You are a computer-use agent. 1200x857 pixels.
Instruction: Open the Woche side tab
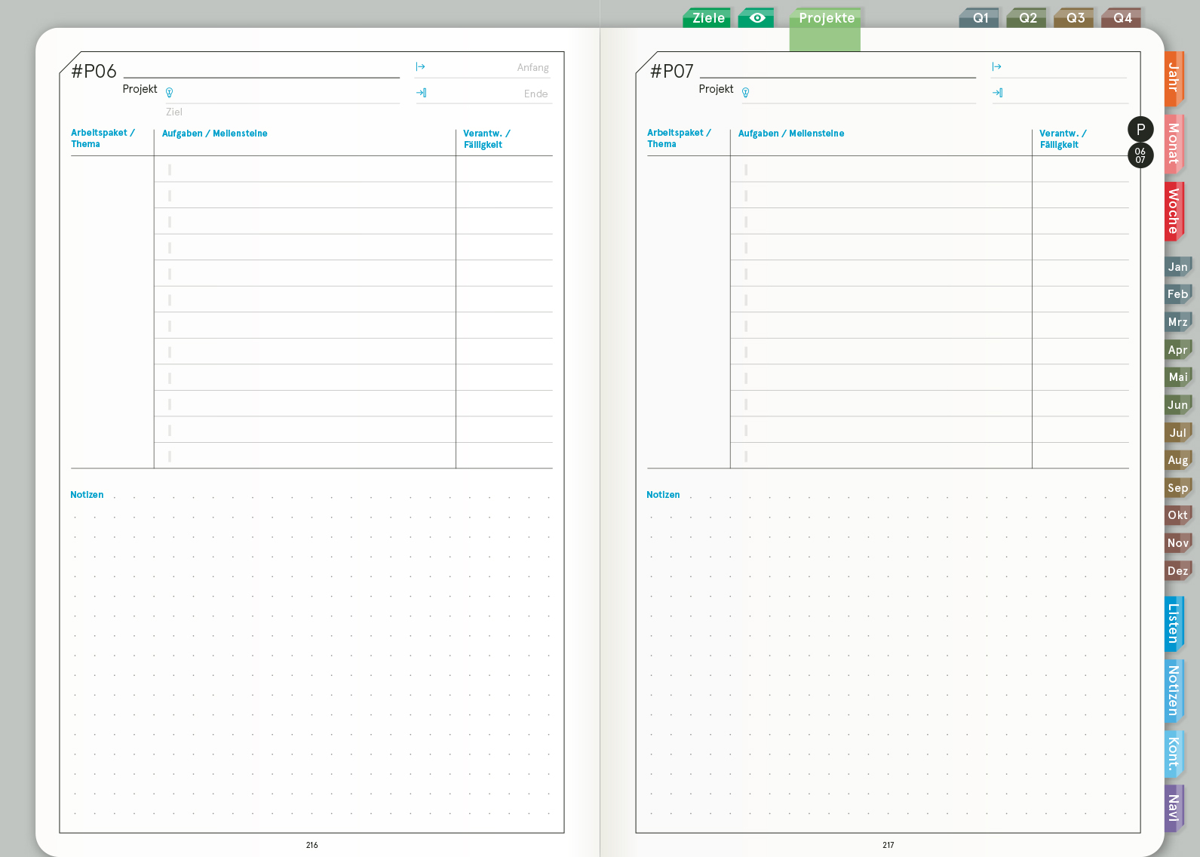click(1174, 210)
